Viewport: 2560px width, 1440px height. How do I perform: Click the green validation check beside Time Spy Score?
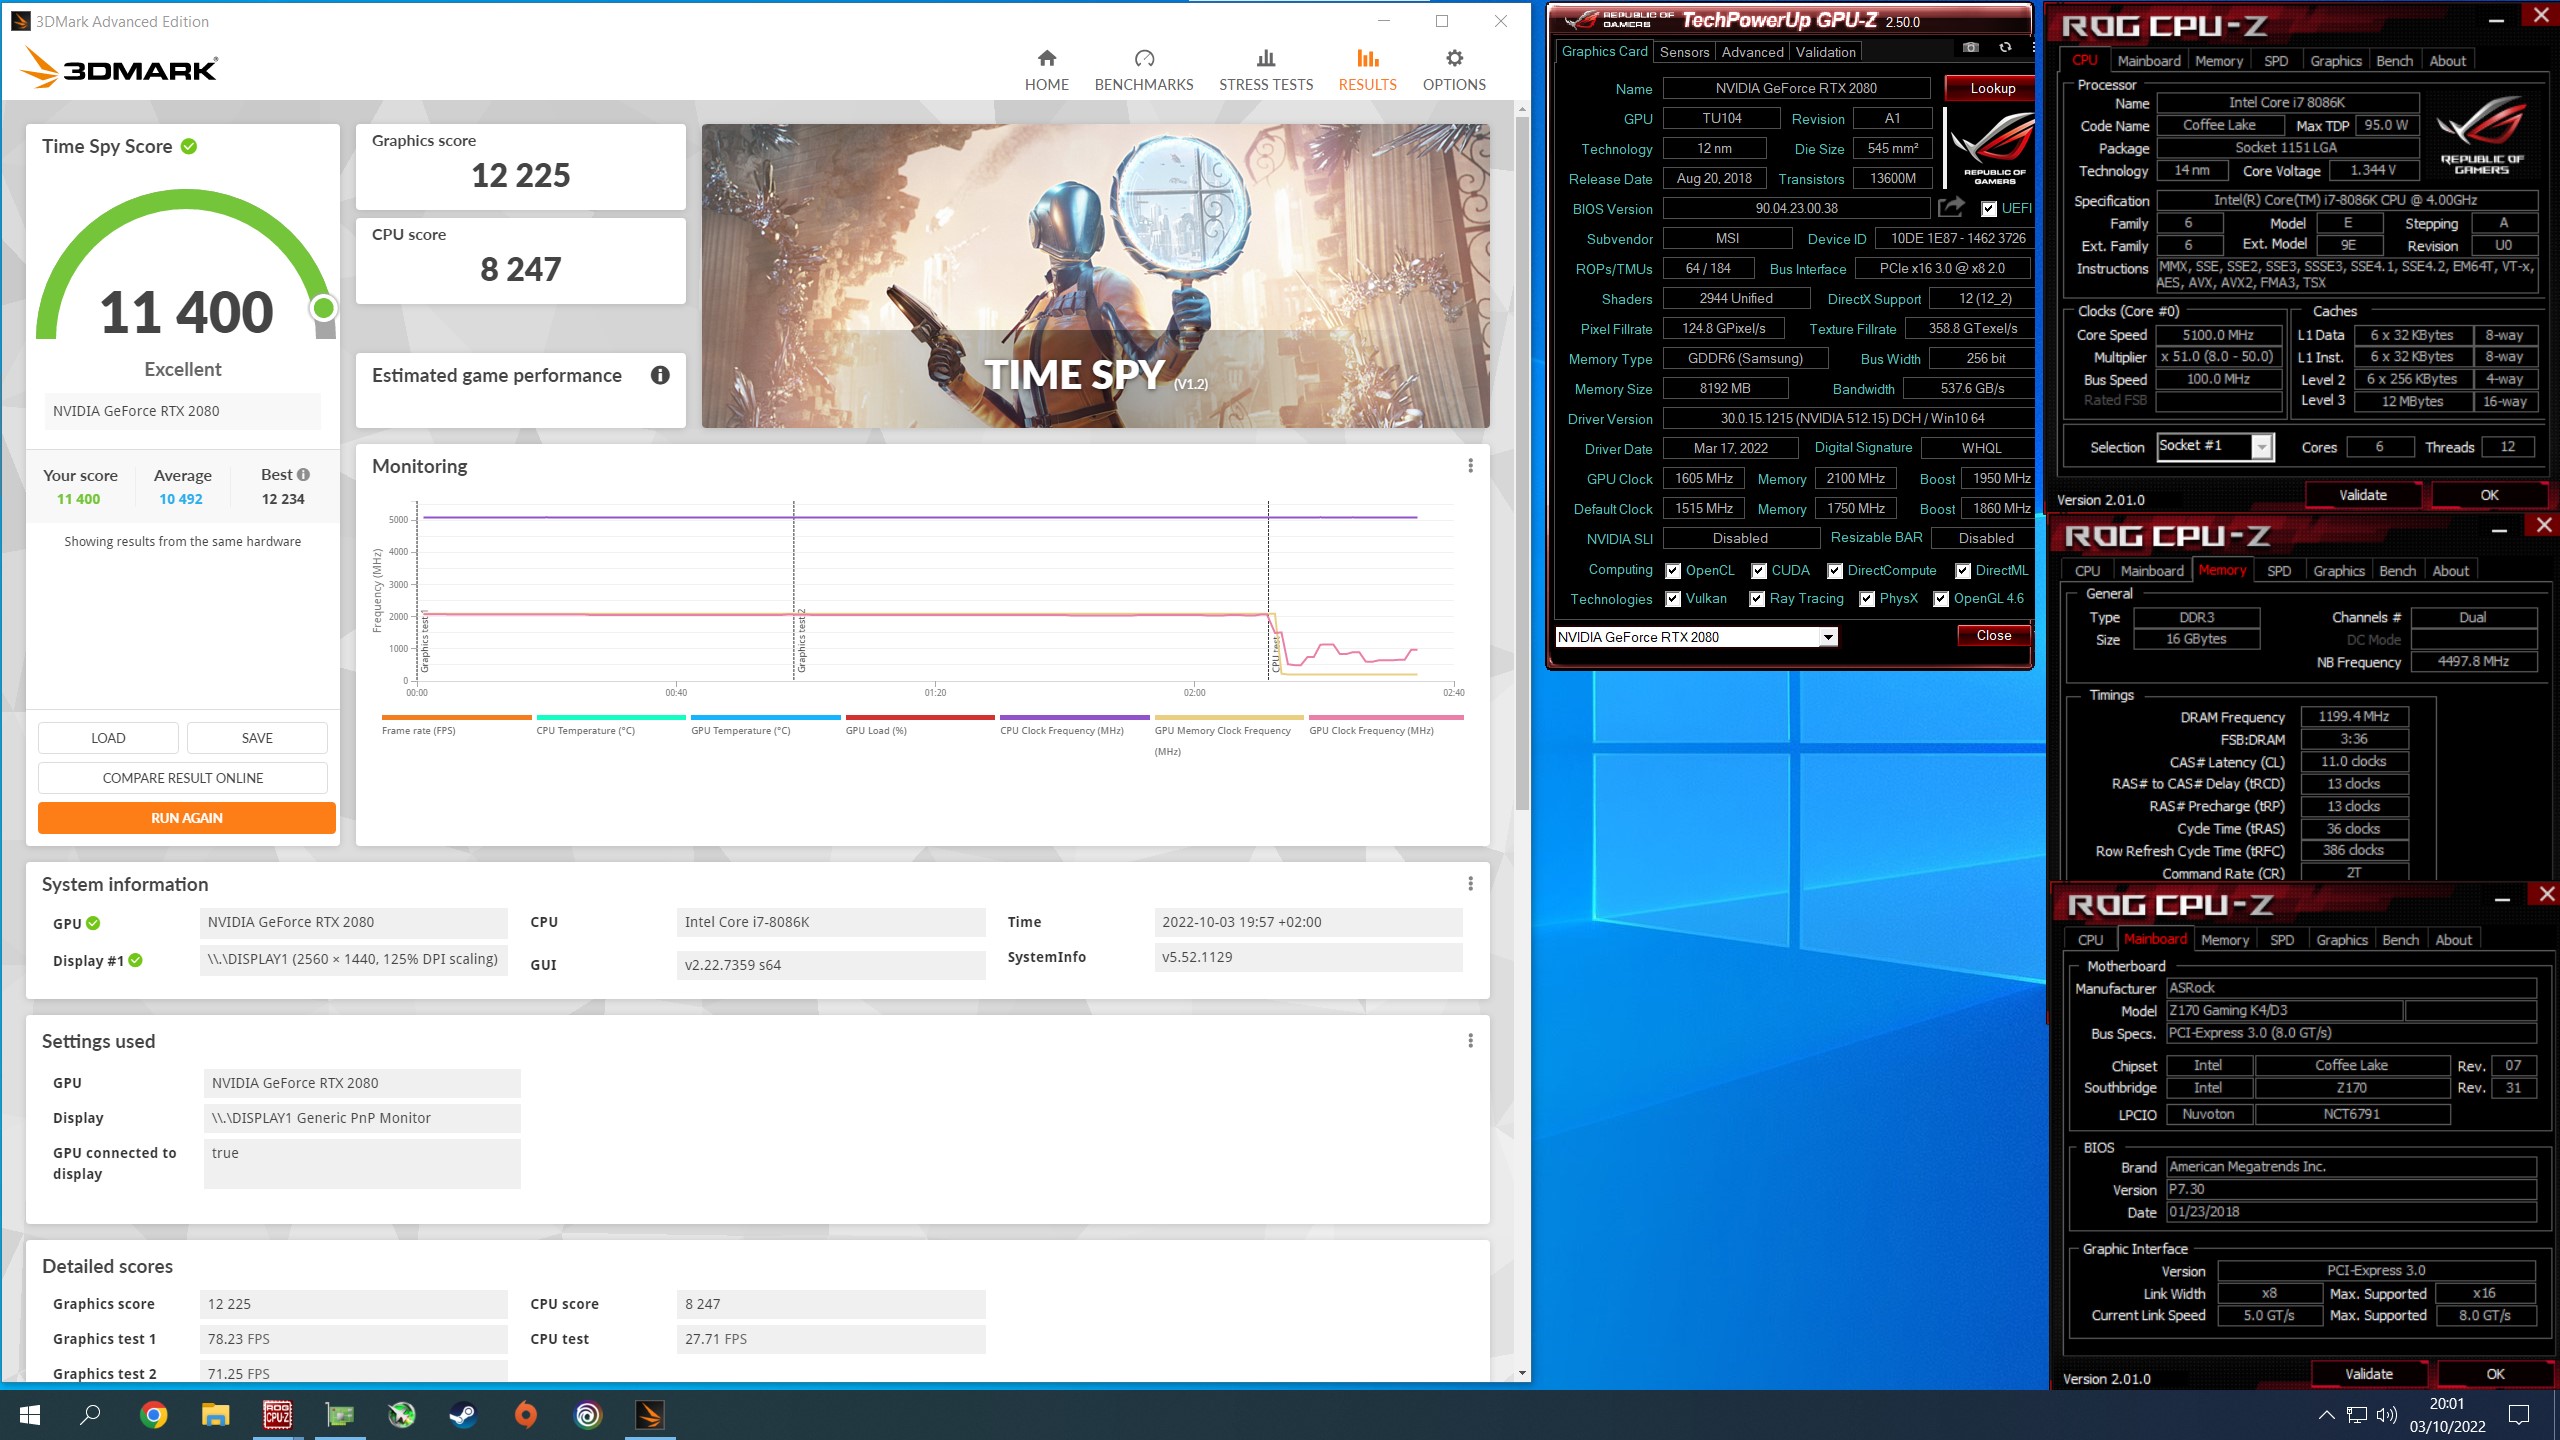pos(188,147)
